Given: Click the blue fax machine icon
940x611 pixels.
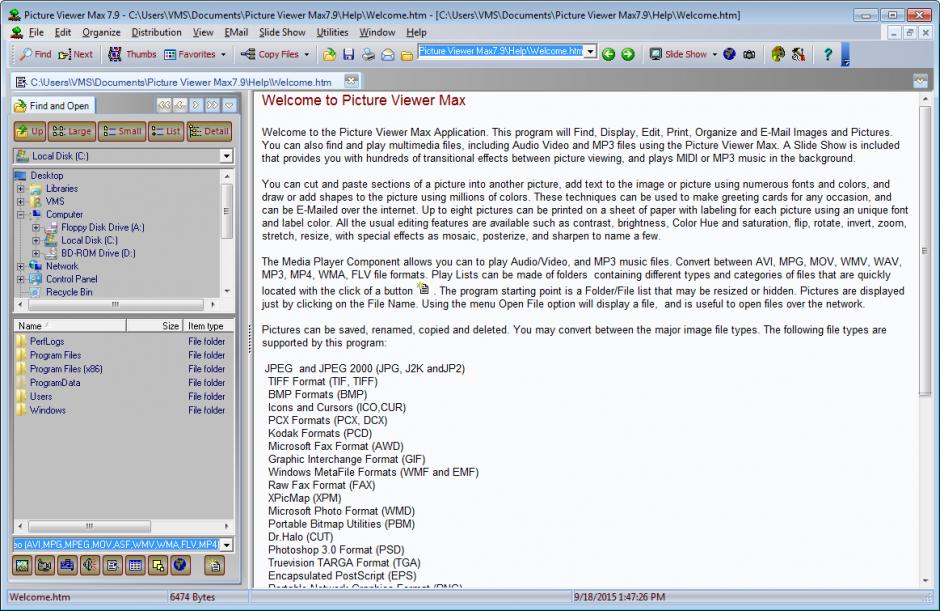Looking at the screenshot, I should (x=67, y=565).
